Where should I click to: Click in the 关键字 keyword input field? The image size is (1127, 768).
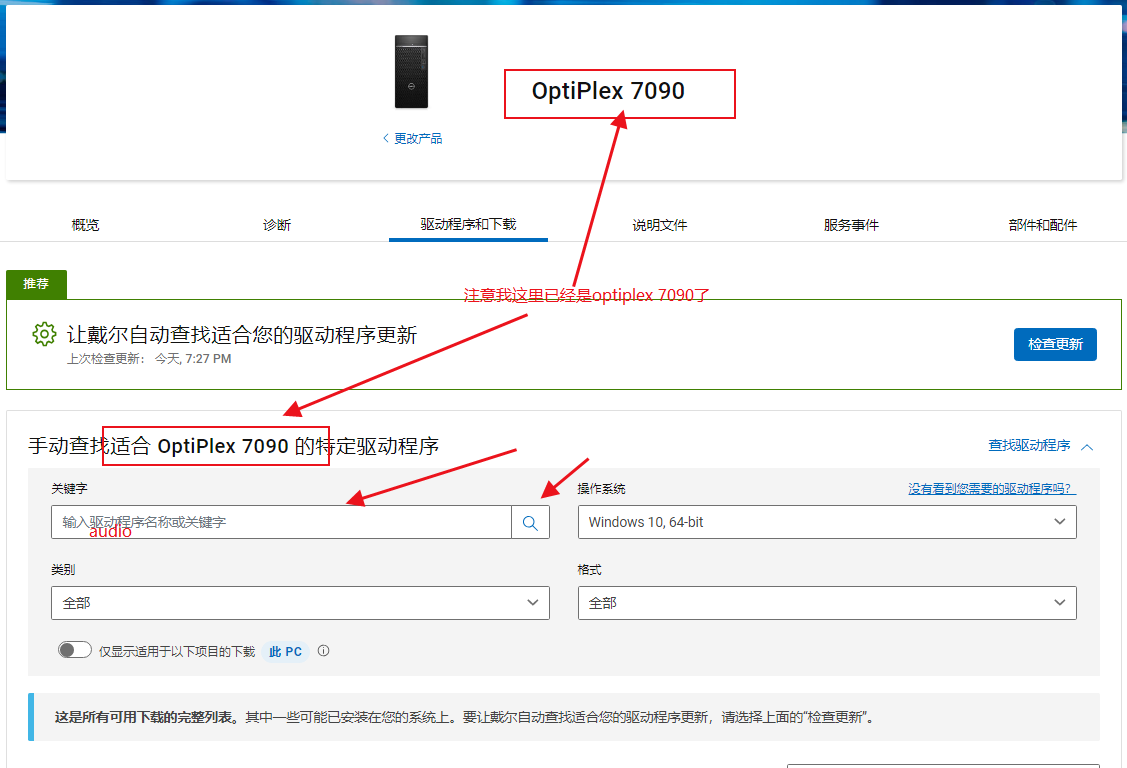281,522
